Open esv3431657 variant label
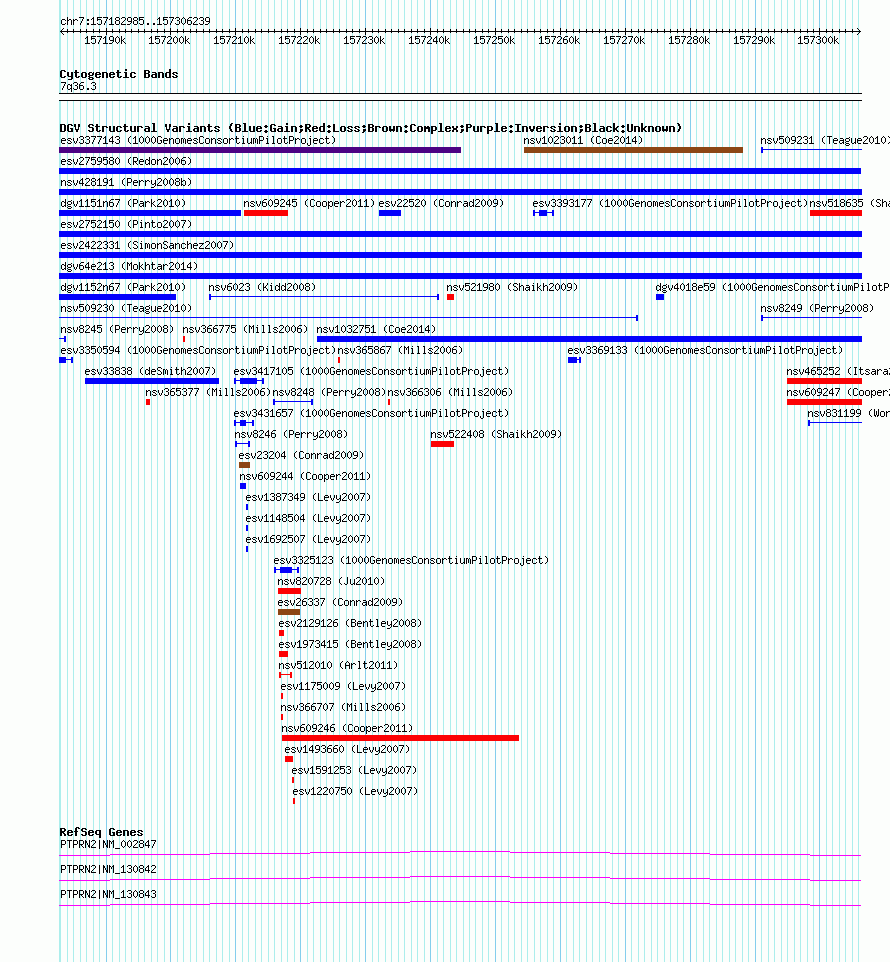The height and width of the screenshot is (962, 890). [371, 414]
